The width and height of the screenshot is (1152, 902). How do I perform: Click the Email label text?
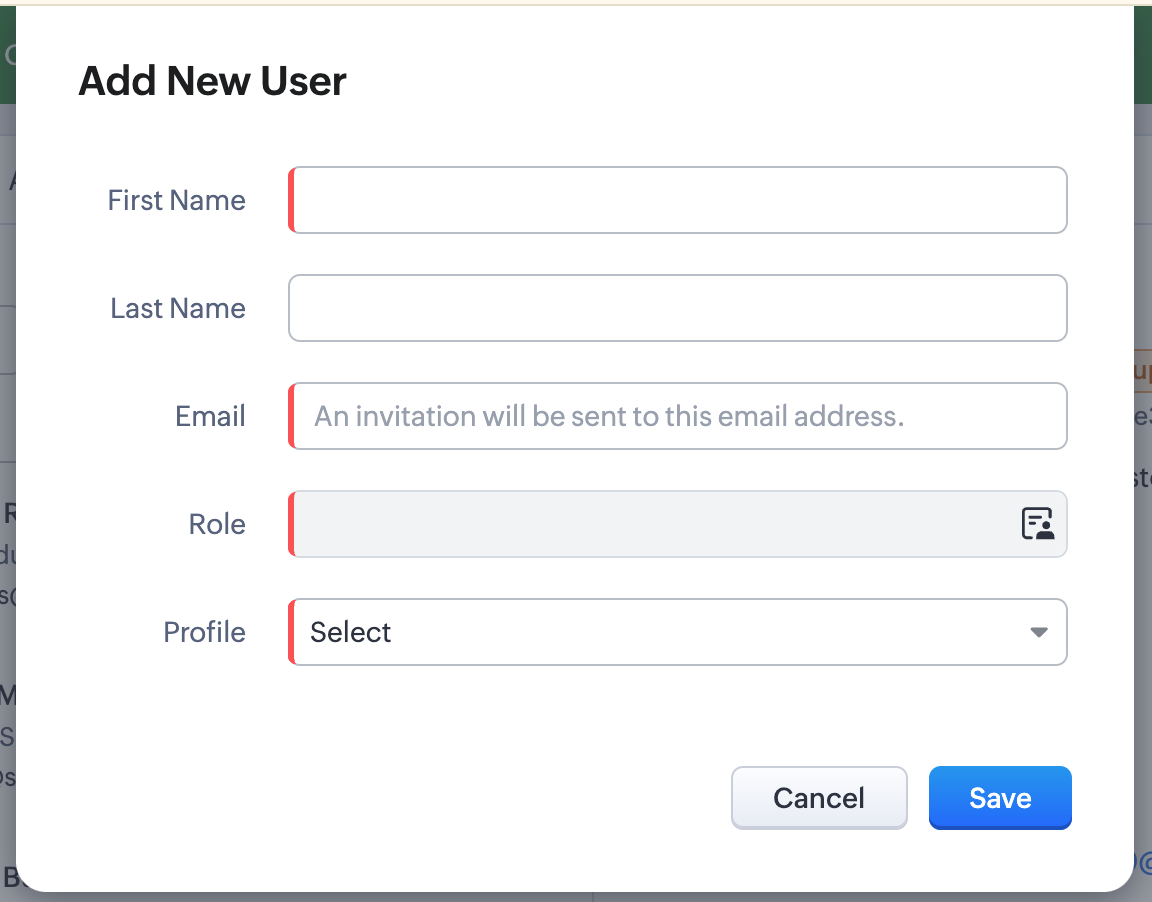point(210,416)
